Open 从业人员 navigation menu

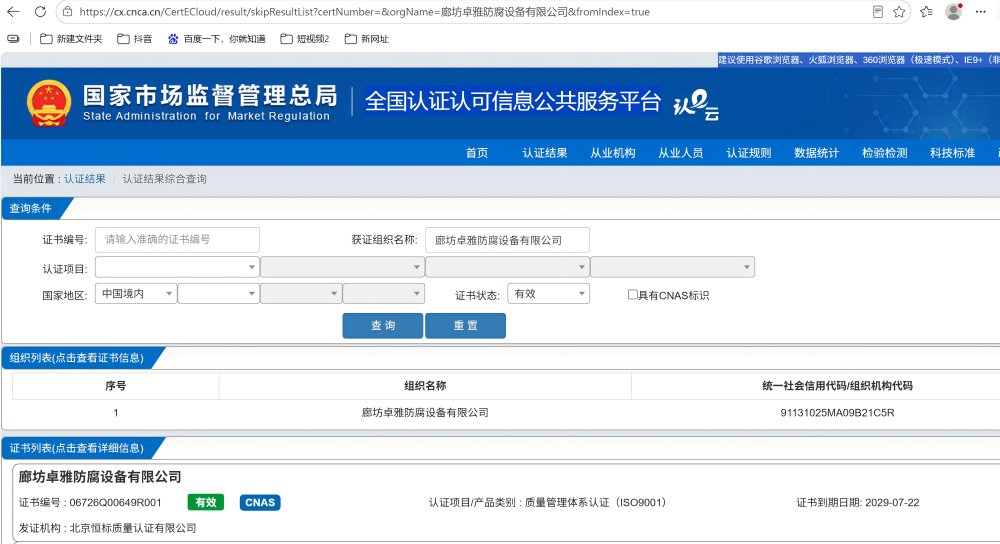tap(680, 153)
